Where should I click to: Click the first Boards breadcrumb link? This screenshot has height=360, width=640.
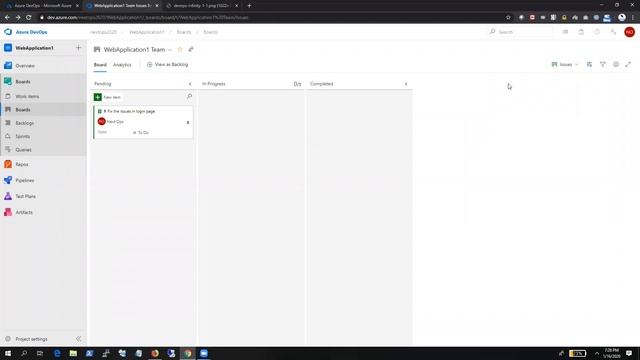coord(184,32)
